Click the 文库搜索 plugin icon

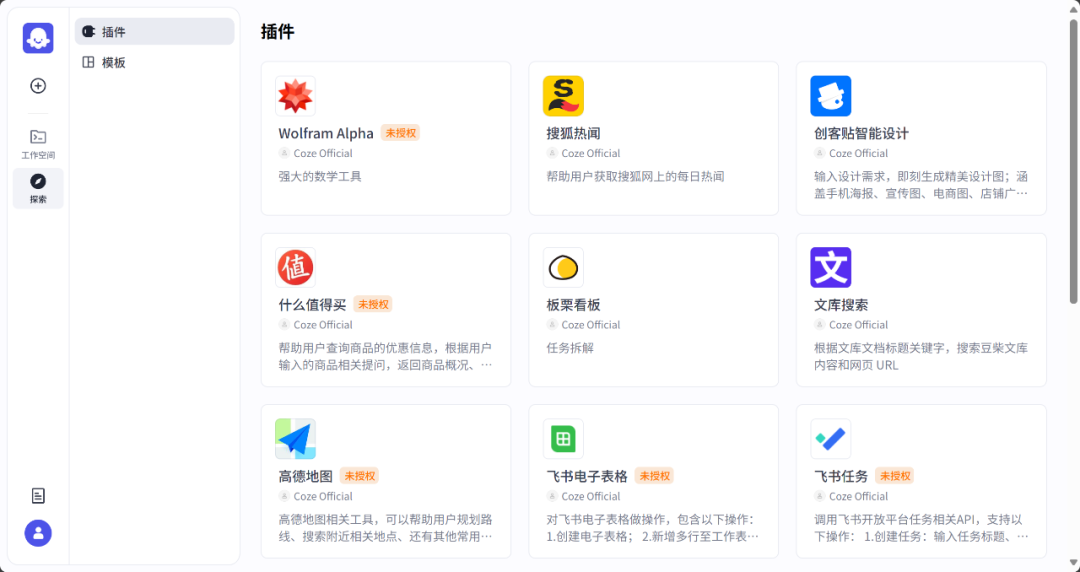pyautogui.click(x=831, y=267)
